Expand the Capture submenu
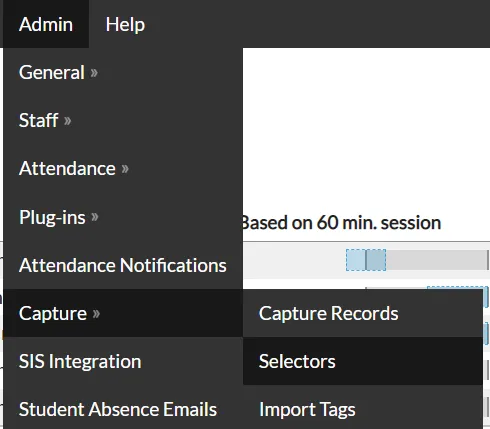 (123, 313)
